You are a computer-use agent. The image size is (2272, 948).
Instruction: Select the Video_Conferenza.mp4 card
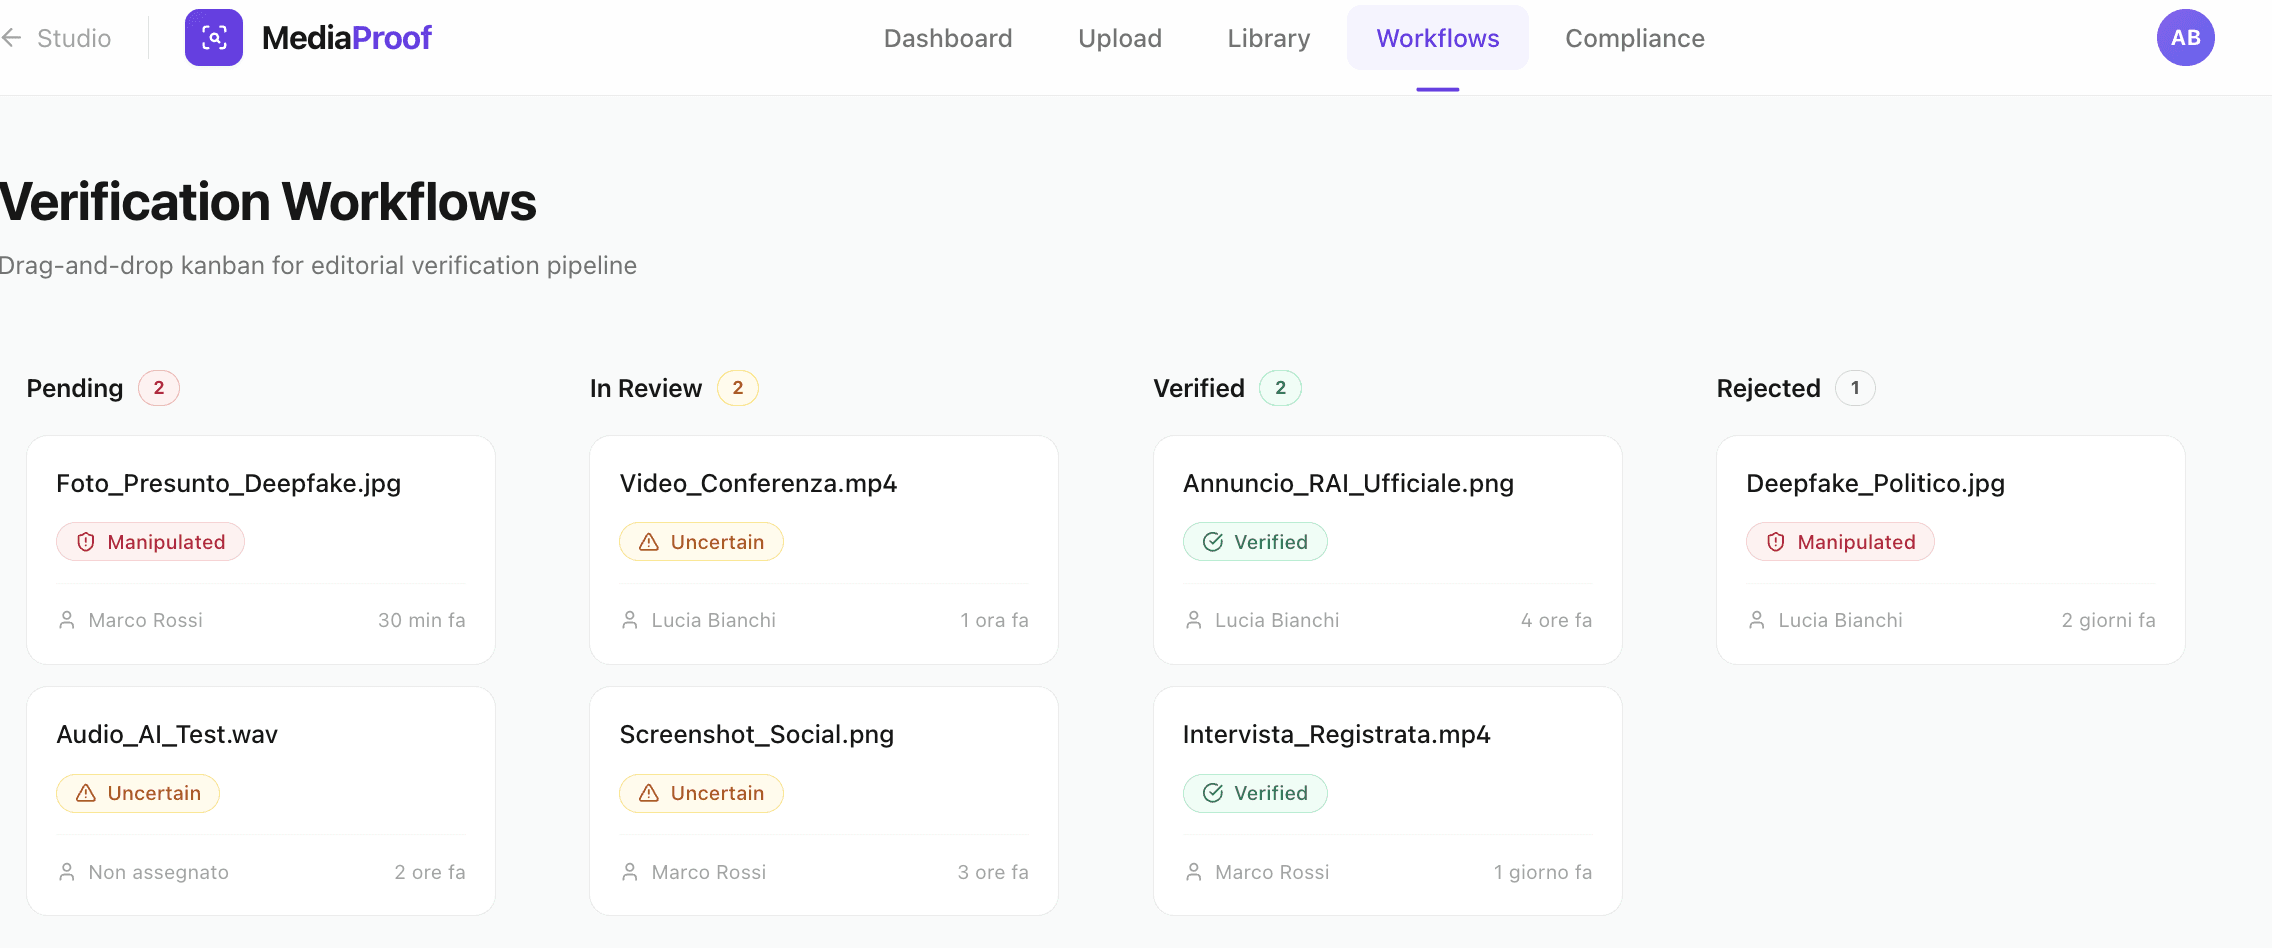[822, 550]
